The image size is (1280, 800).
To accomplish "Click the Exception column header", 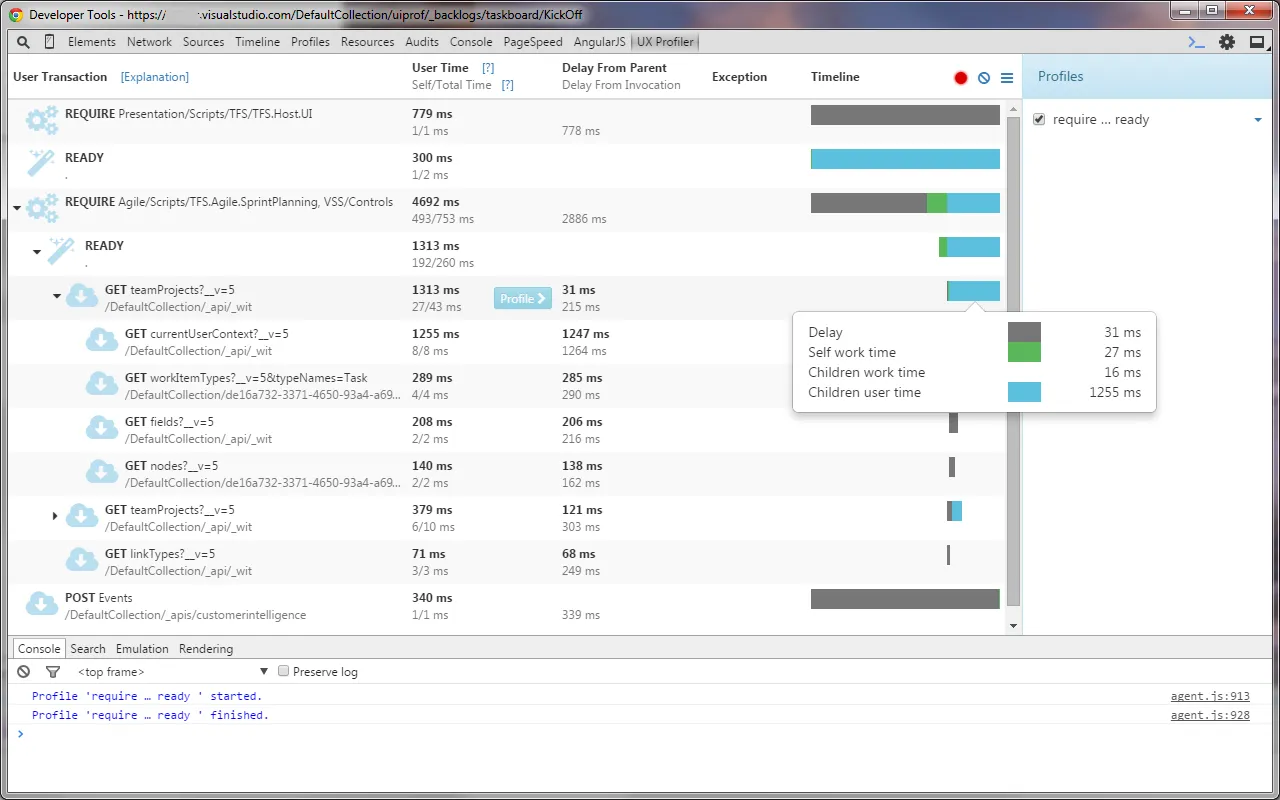I will tap(740, 77).
